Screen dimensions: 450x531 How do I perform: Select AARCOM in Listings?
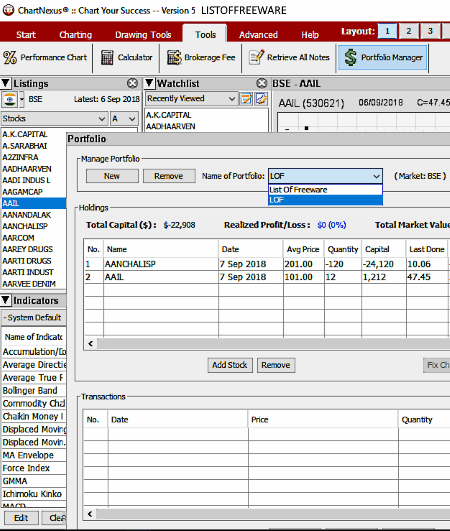pos(33,238)
